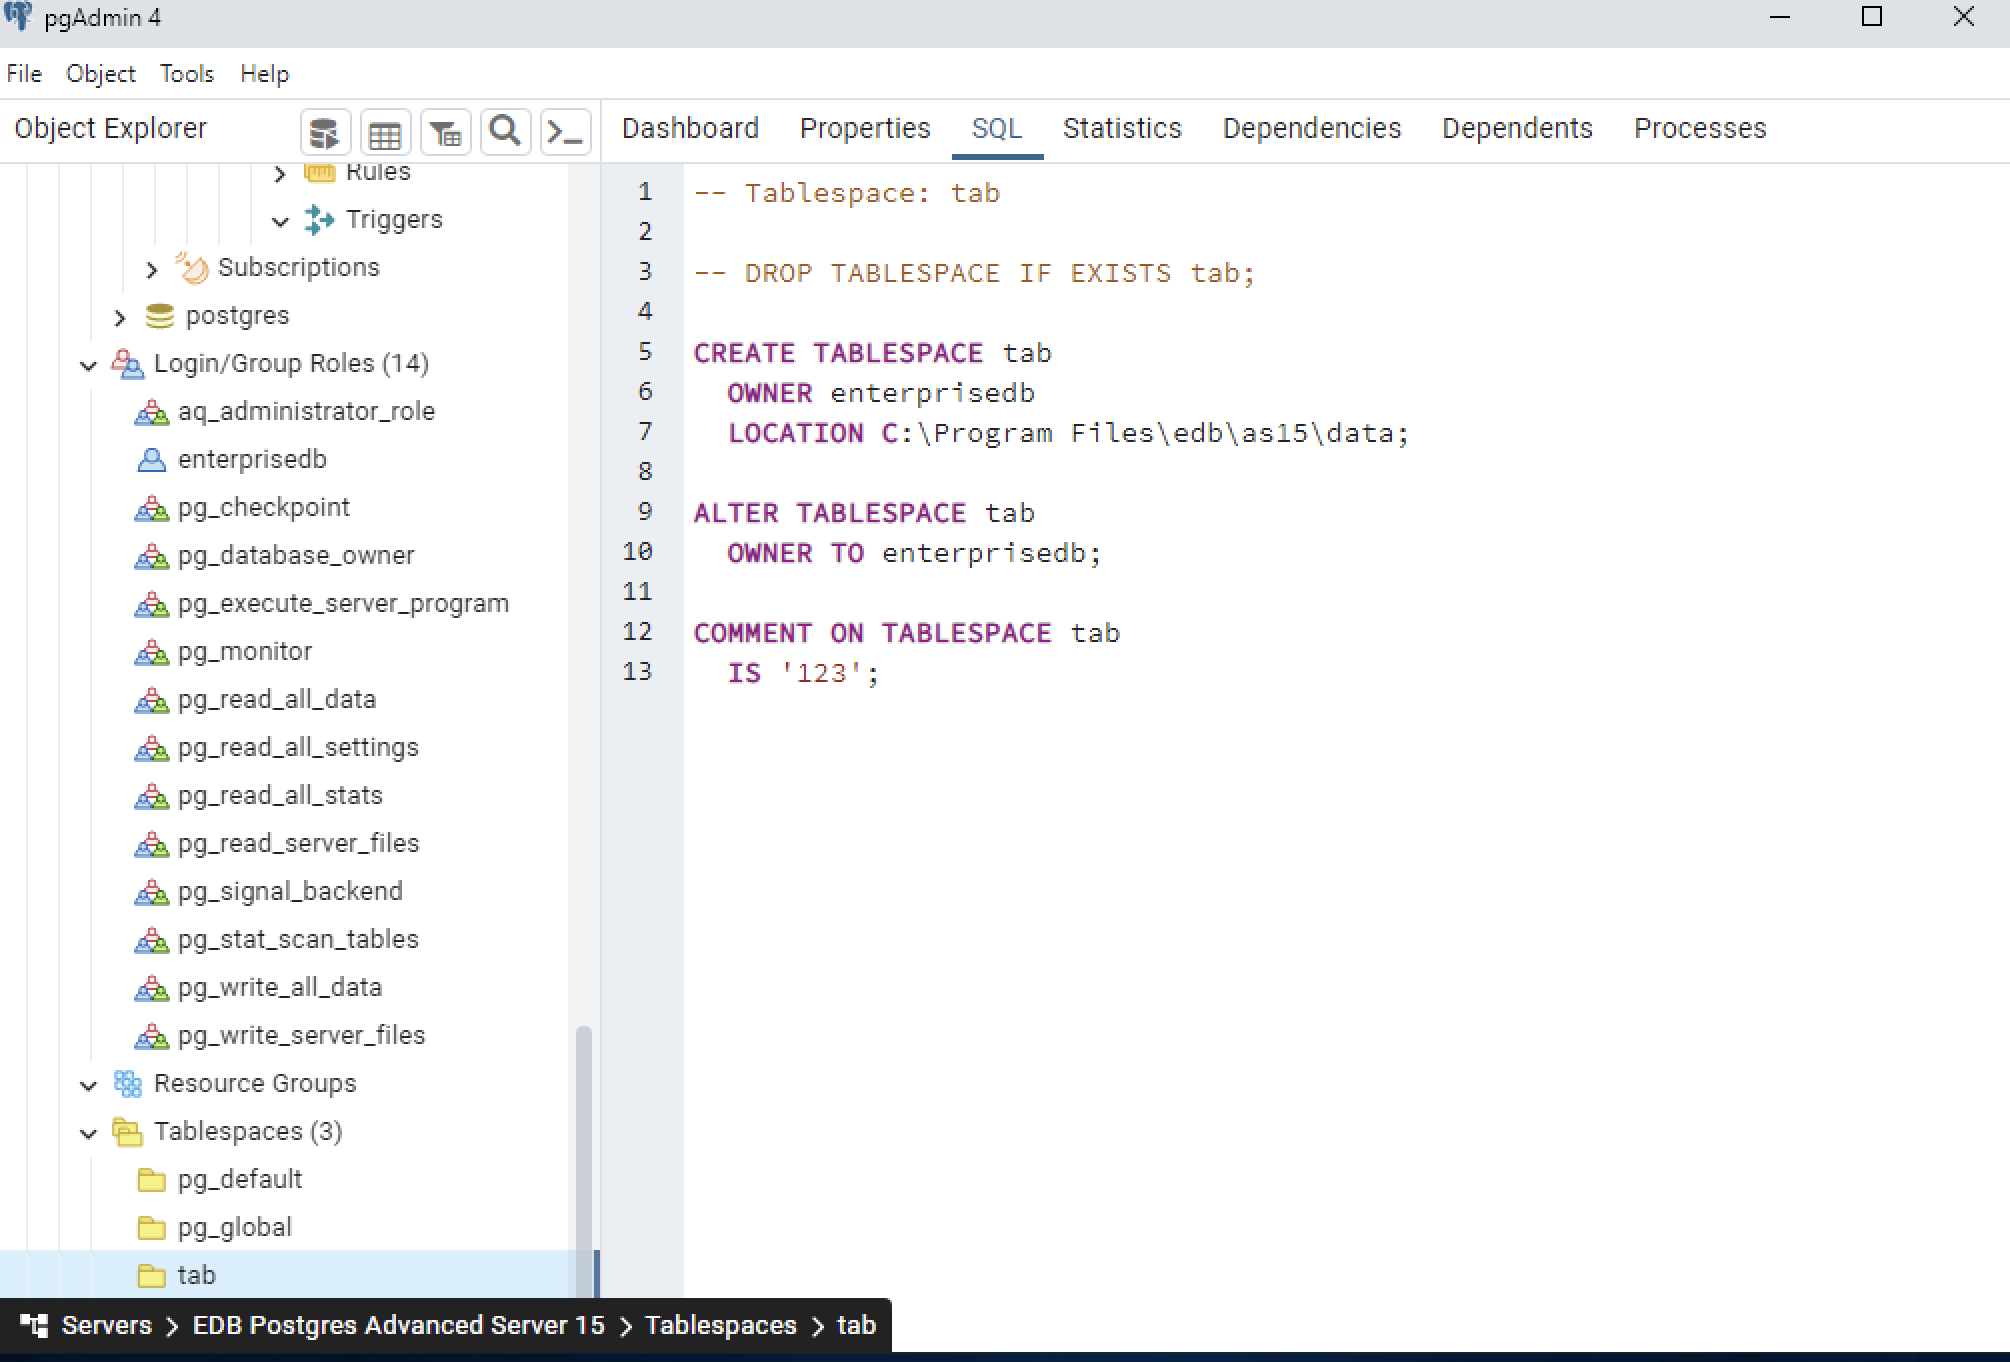
Task: Collapse the Tablespaces (3) node
Action: (x=88, y=1132)
